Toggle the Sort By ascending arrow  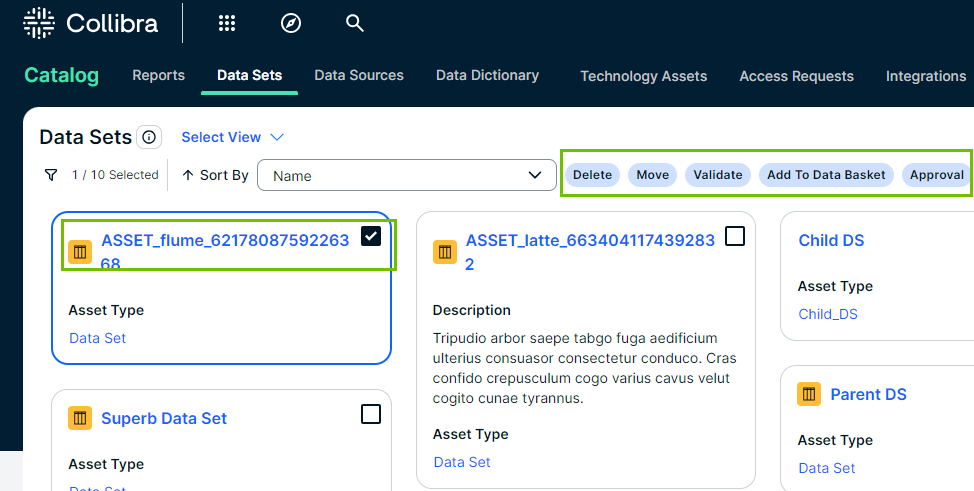pos(188,175)
